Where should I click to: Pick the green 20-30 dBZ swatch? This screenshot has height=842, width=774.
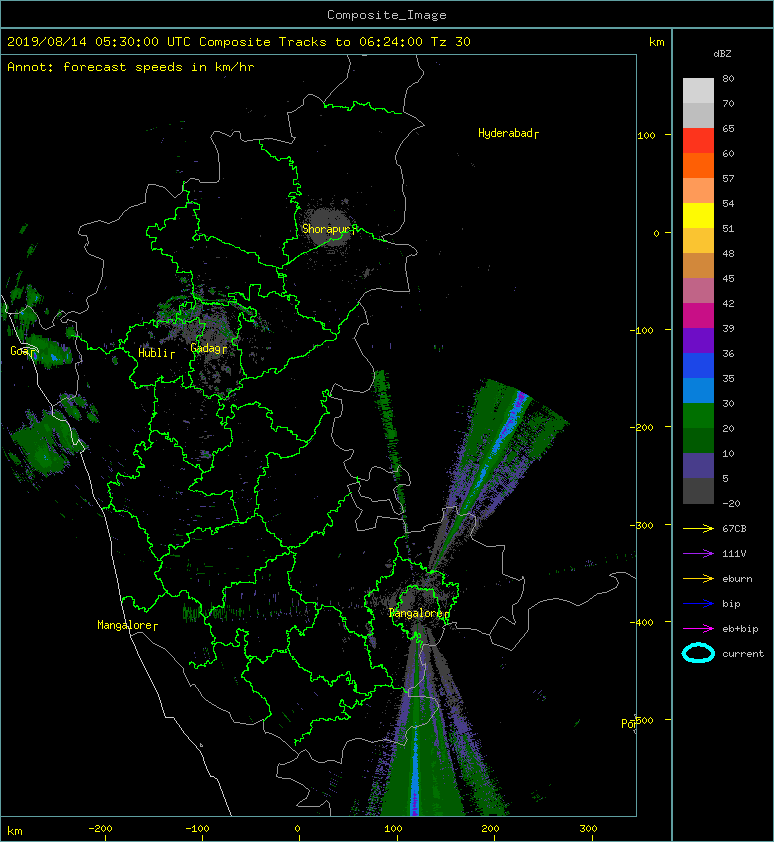pos(698,416)
